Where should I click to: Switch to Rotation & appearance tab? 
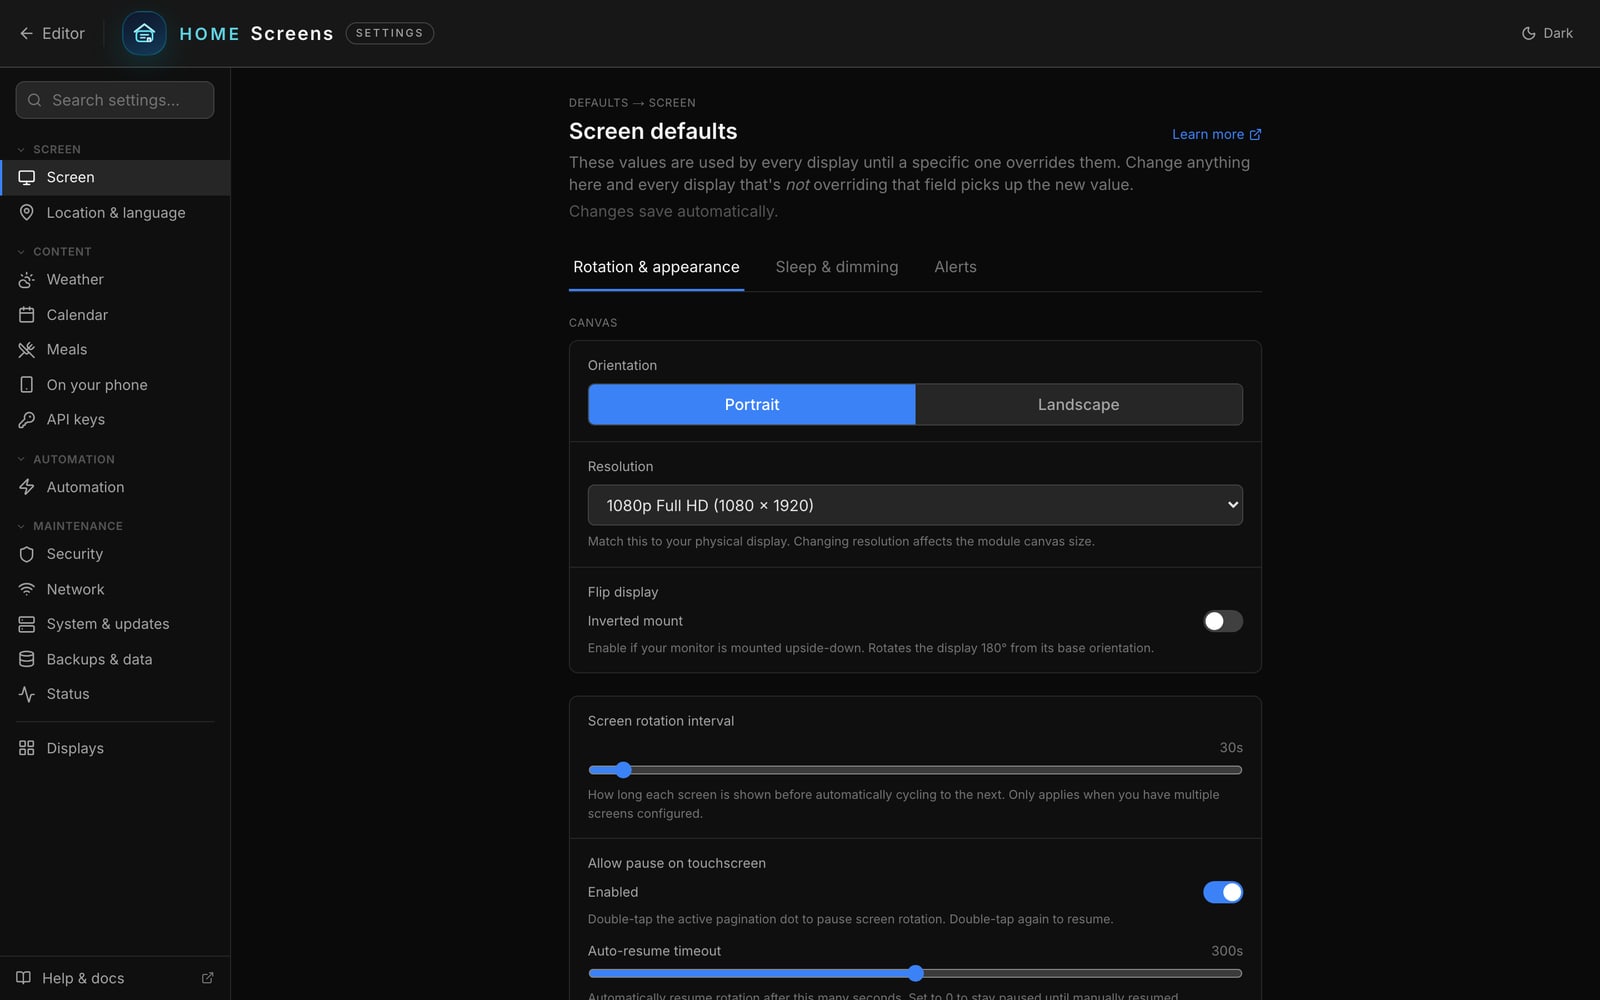point(656,267)
